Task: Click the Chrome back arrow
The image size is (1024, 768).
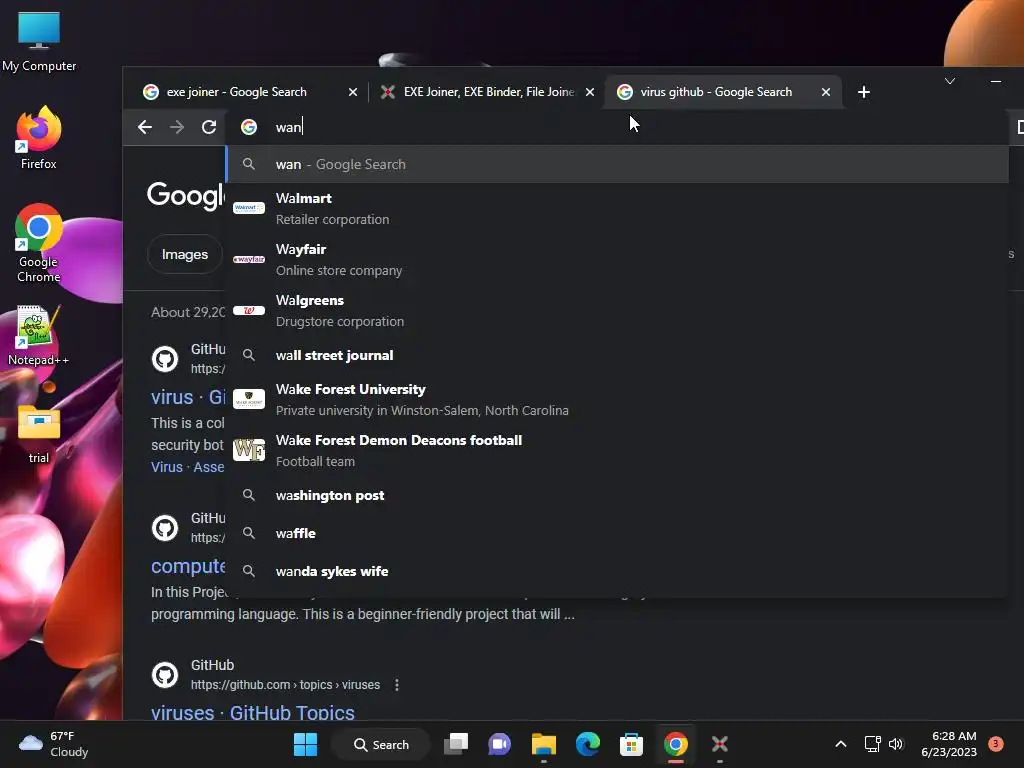Action: click(145, 127)
